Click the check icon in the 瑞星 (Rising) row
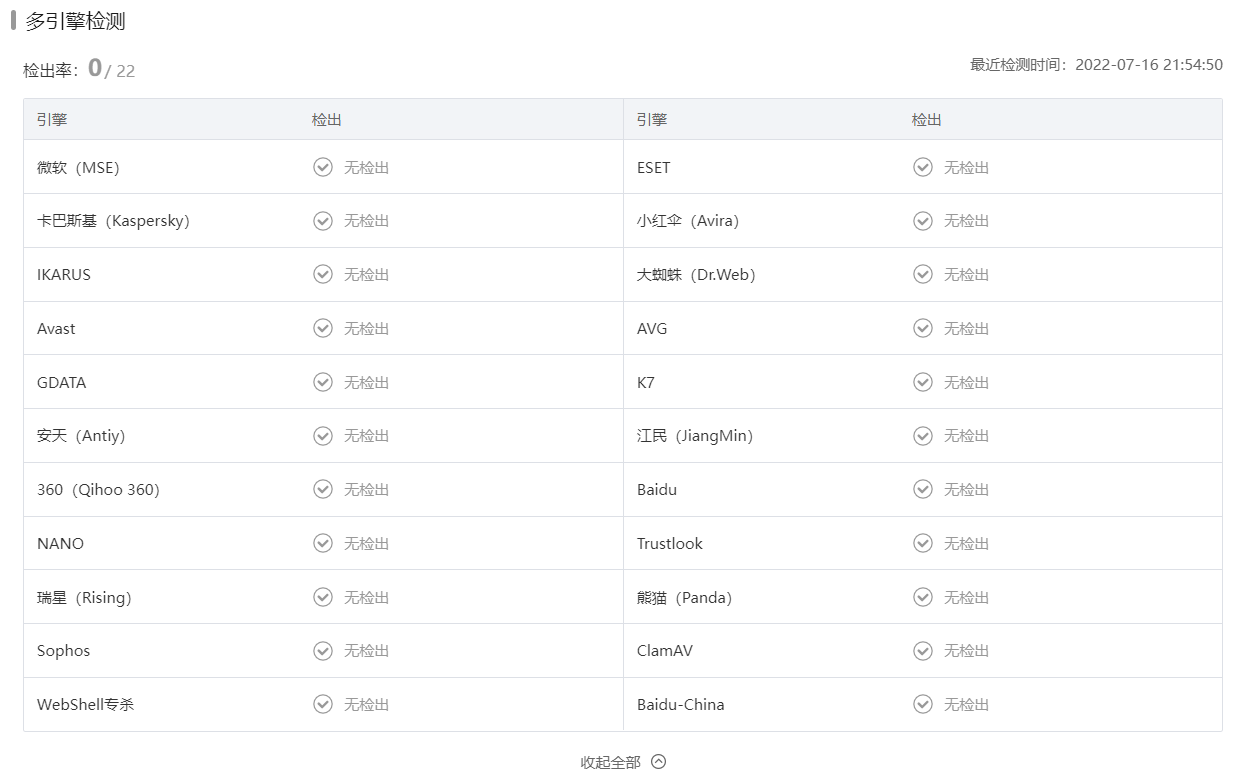Screen dimensions: 1241x781 click(x=323, y=597)
